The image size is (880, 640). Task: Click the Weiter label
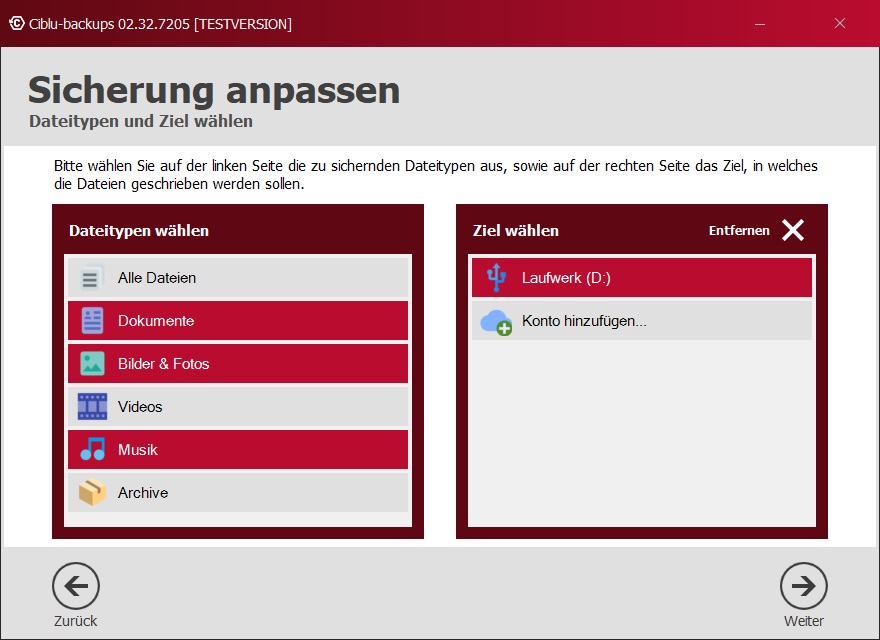click(x=804, y=621)
